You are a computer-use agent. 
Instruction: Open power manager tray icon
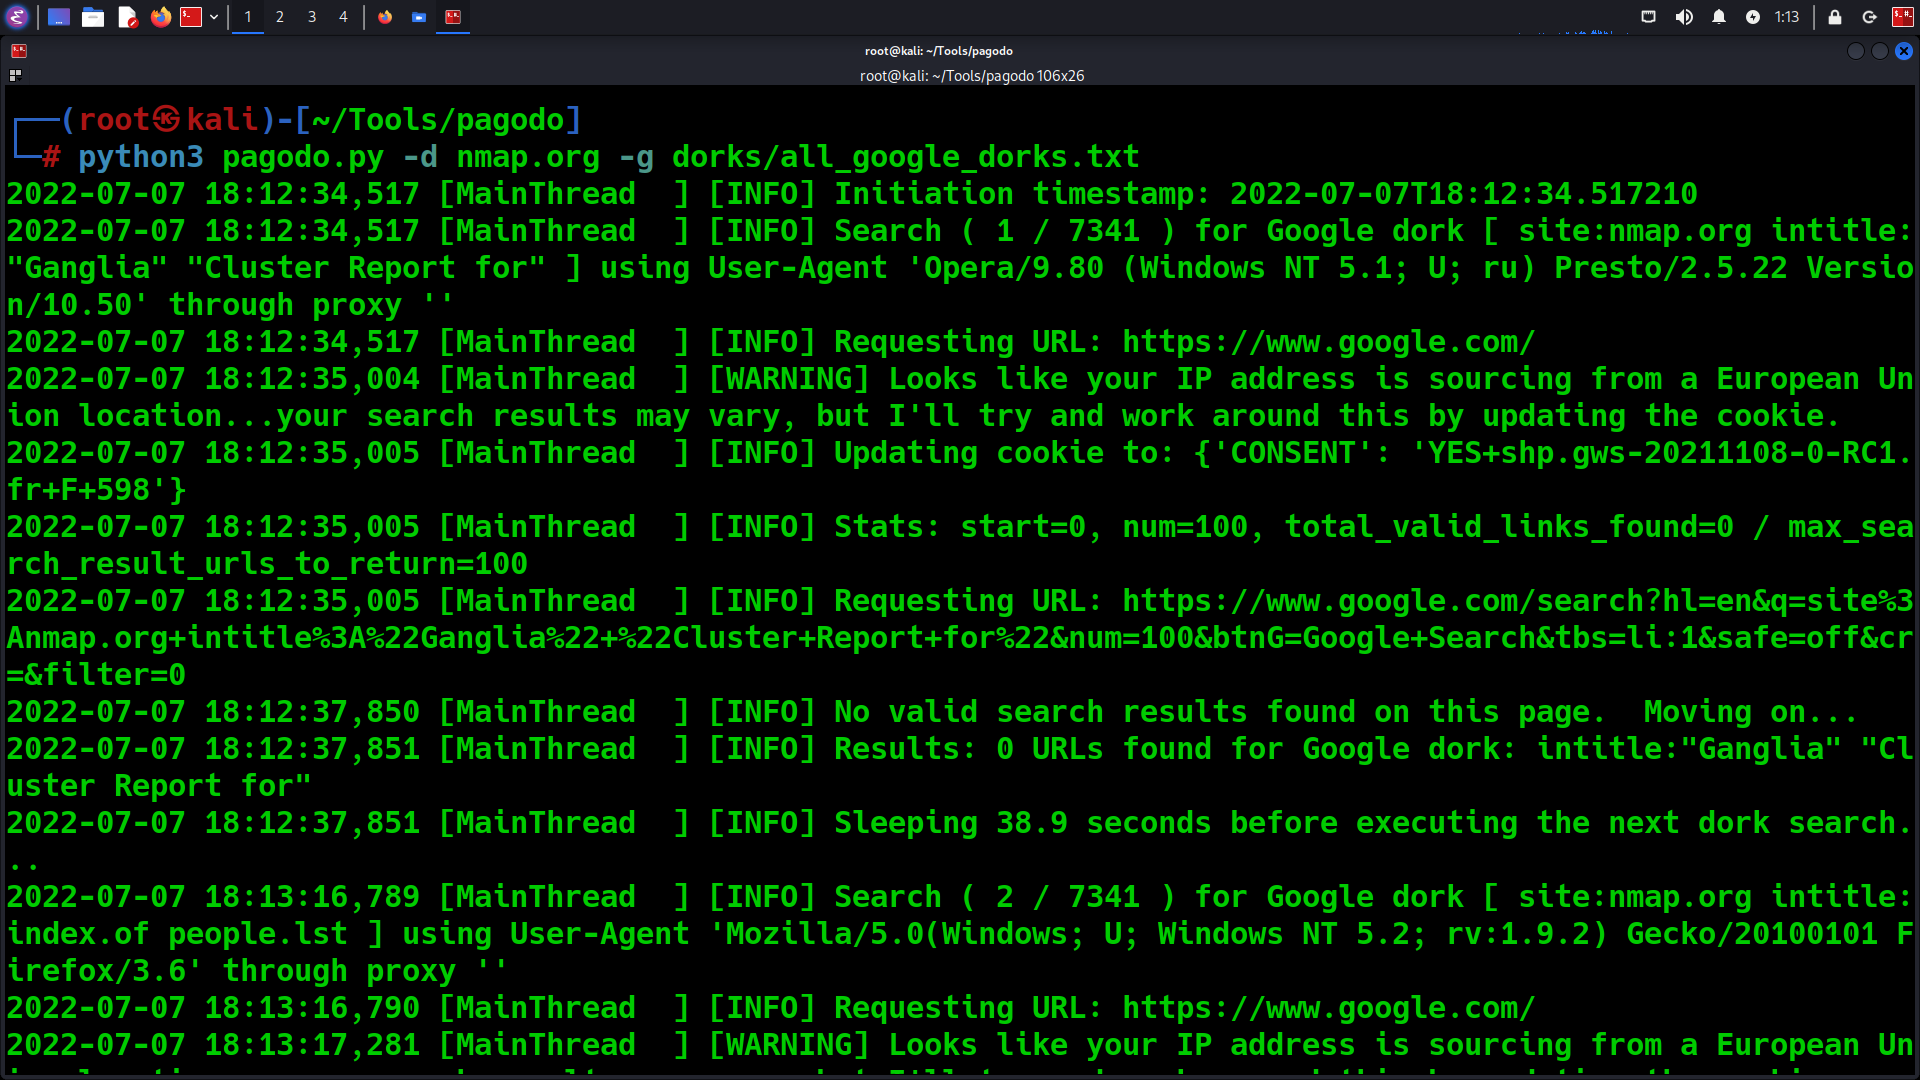(x=1753, y=17)
